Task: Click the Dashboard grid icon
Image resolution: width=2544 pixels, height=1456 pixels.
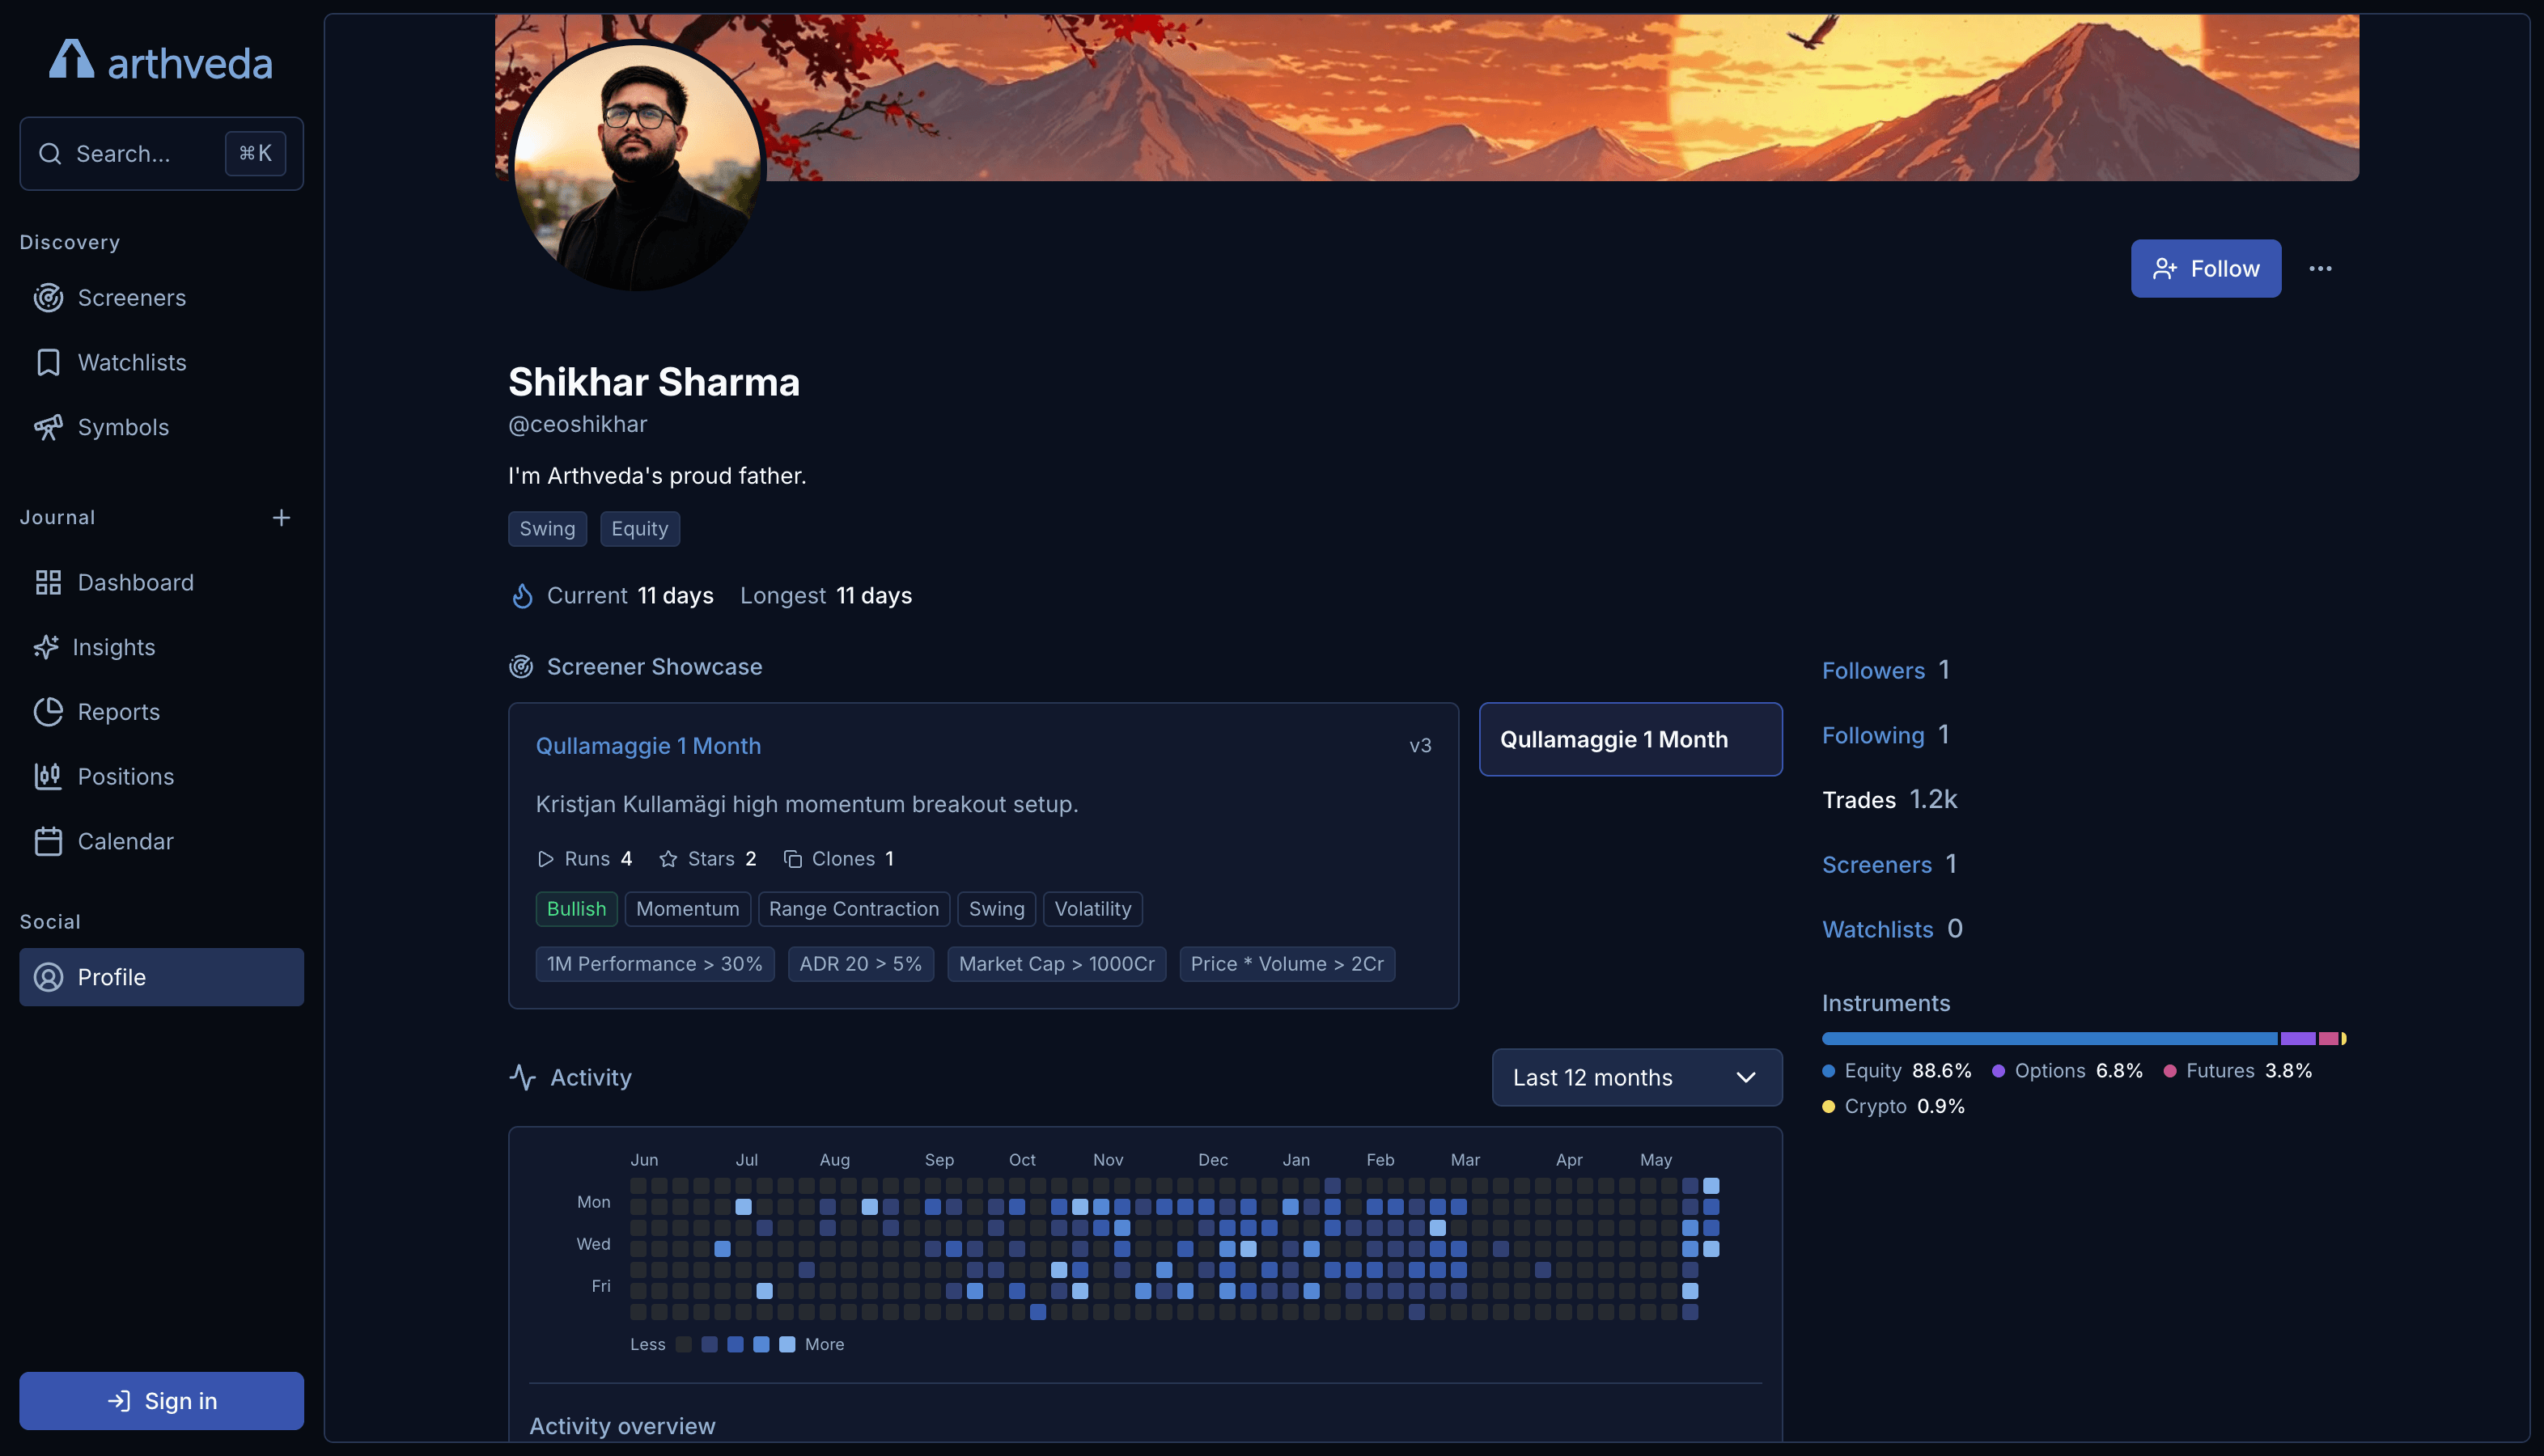Action: pos(48,582)
